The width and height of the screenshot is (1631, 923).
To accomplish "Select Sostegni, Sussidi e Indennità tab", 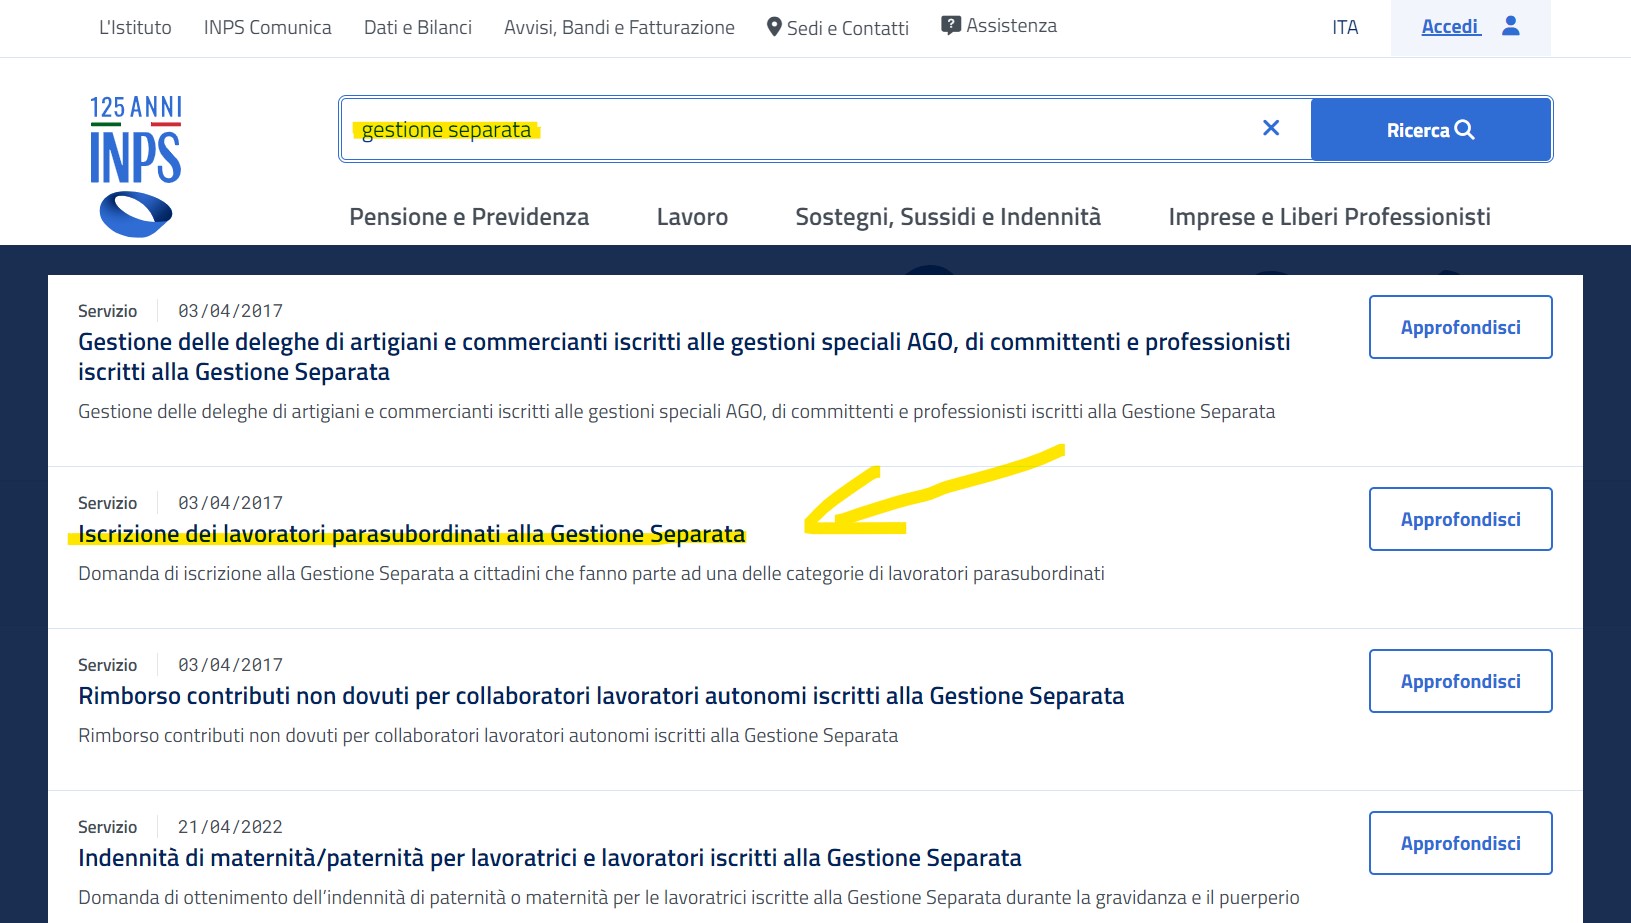I will 947,217.
